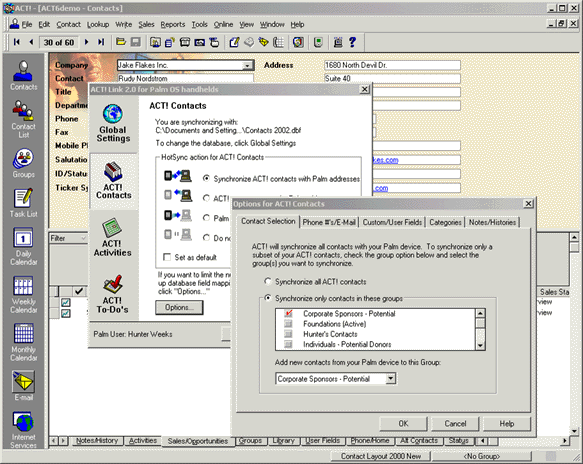Open the Groups sidebar icon

coord(23,163)
